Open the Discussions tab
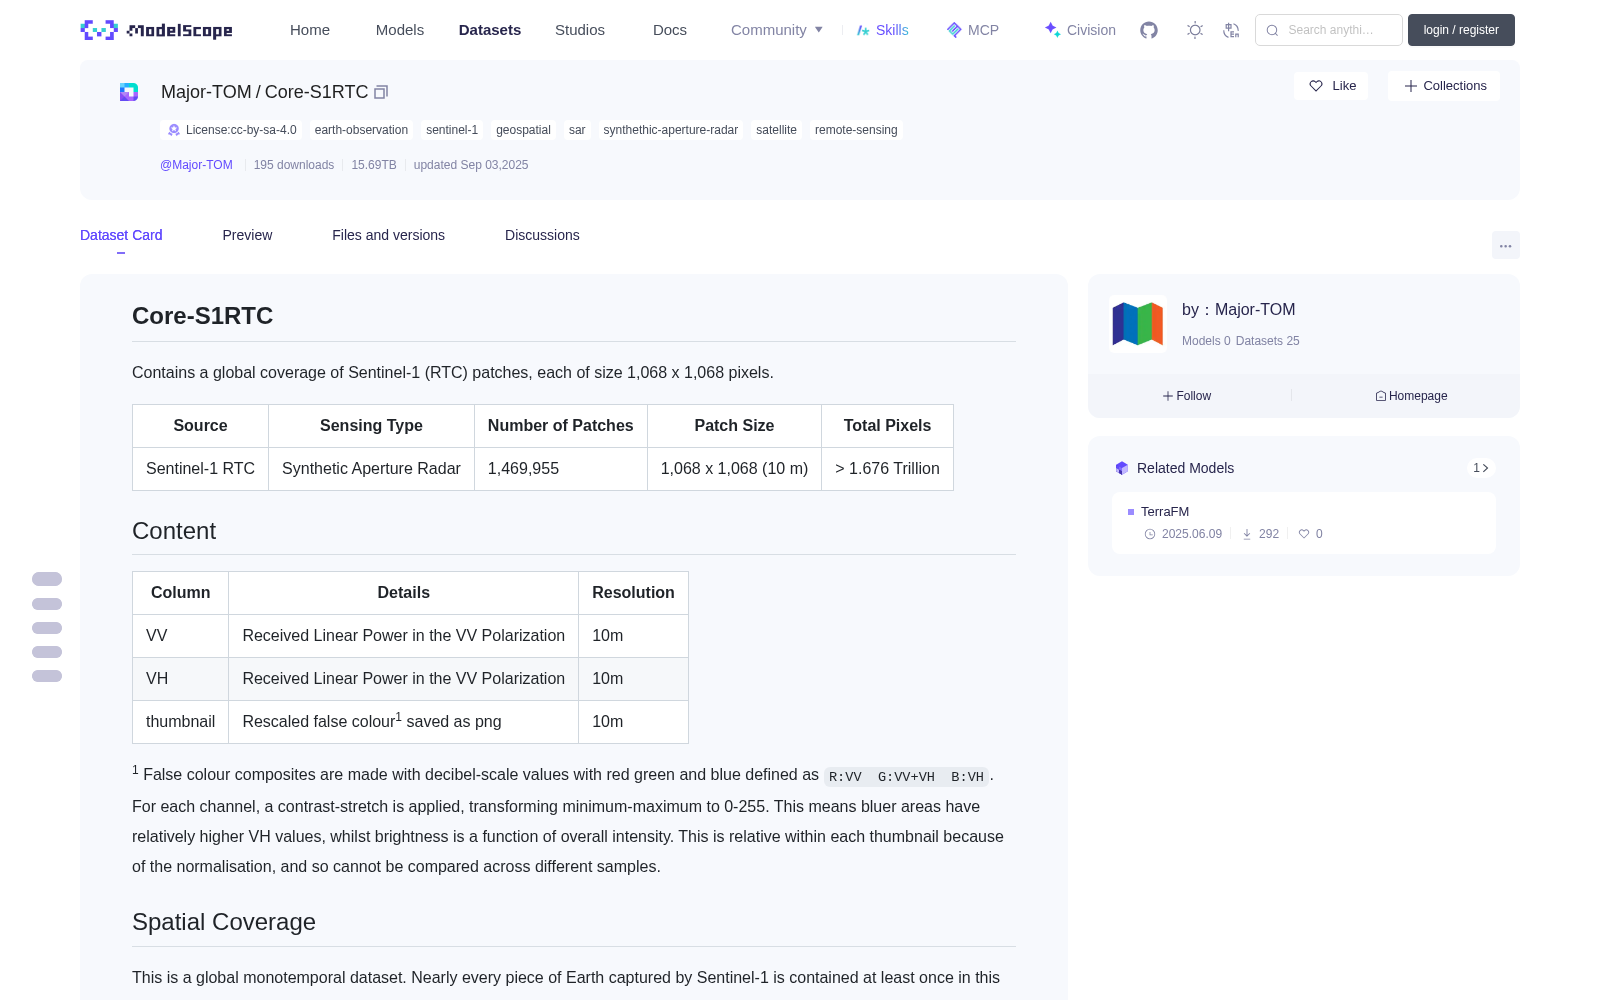The height and width of the screenshot is (1000, 1600). coord(542,235)
